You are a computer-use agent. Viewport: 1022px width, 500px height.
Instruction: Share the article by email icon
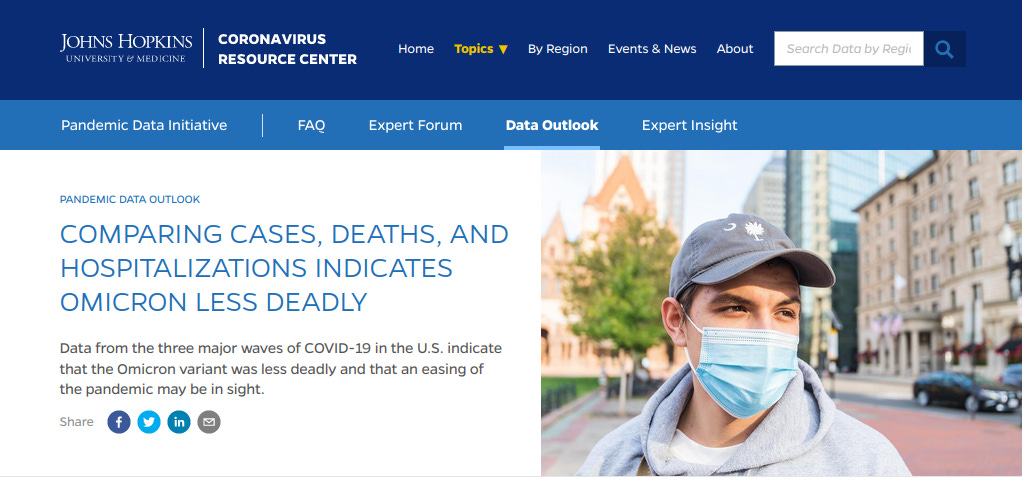pyautogui.click(x=209, y=422)
